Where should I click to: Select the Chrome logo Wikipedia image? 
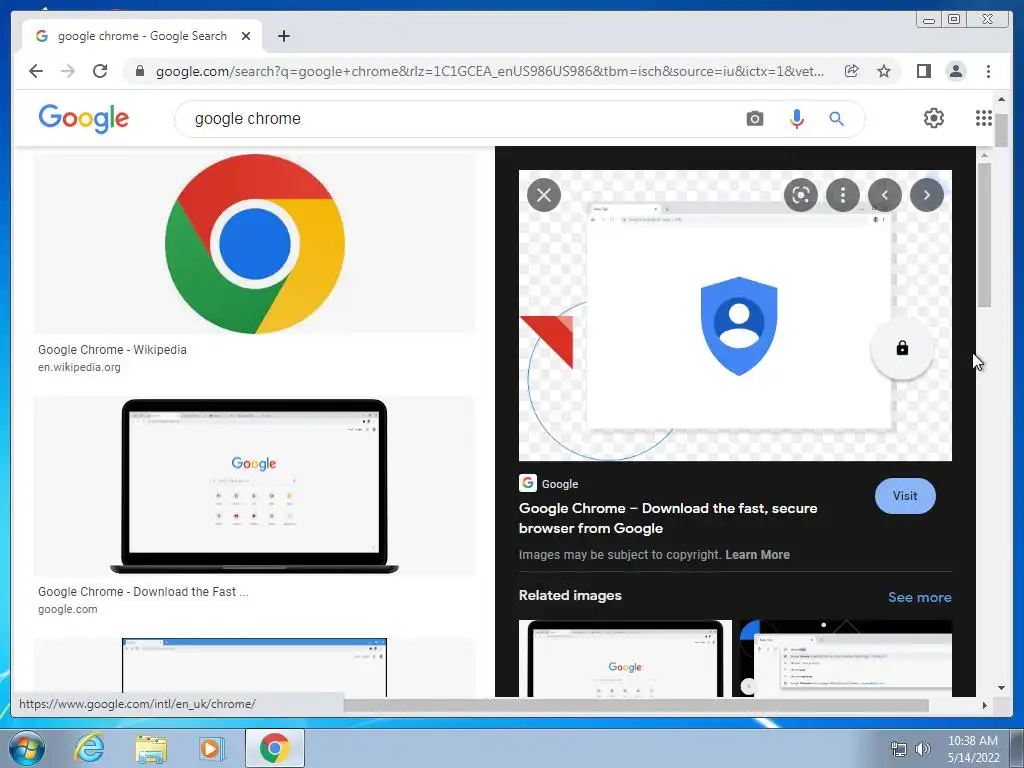point(255,244)
